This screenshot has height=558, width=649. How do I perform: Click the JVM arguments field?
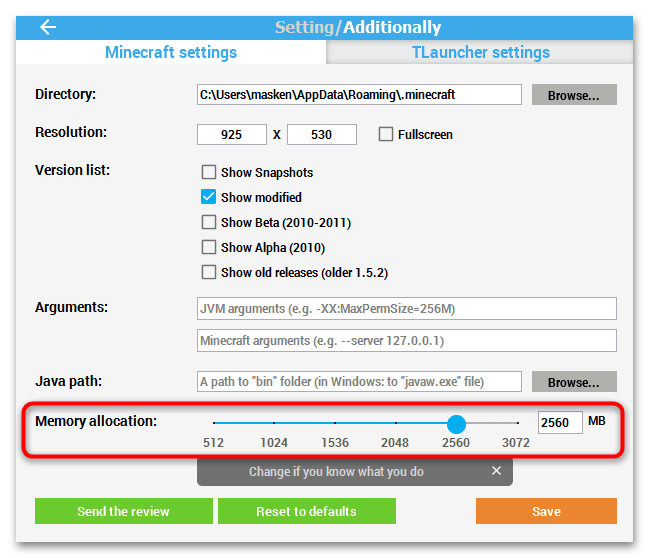pos(406,308)
